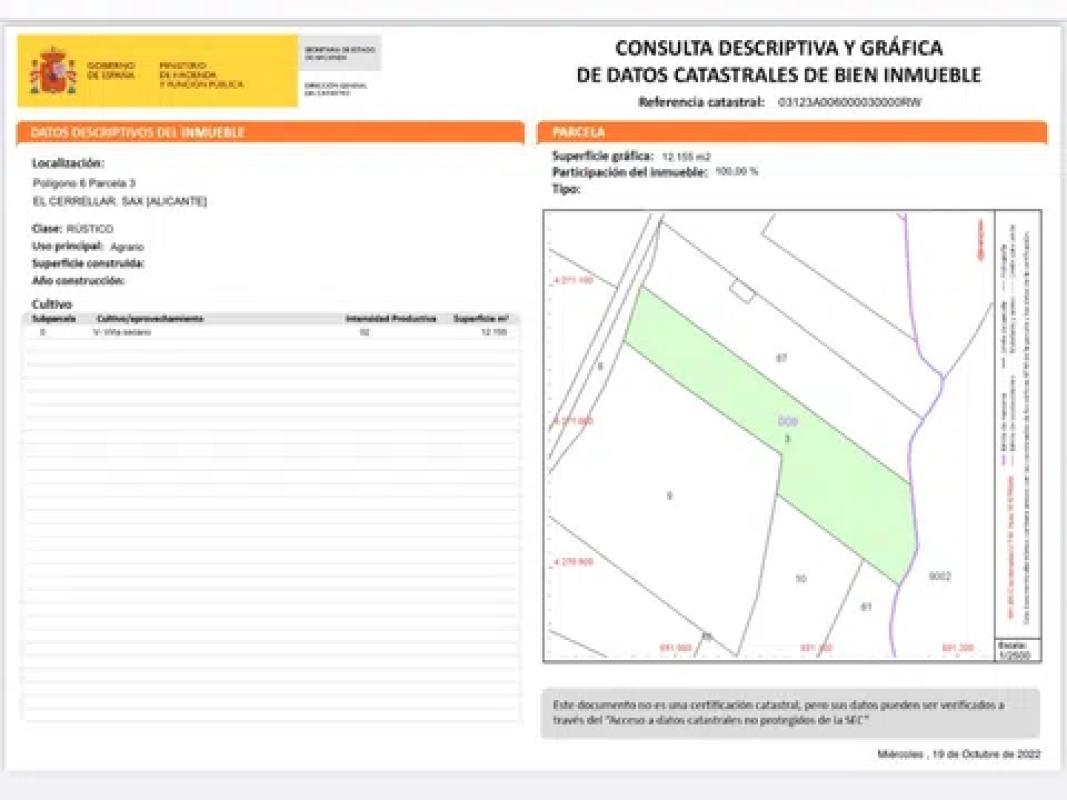1067x800 pixels.
Task: Click the Secretaría de Estado gray box
Action: point(341,52)
